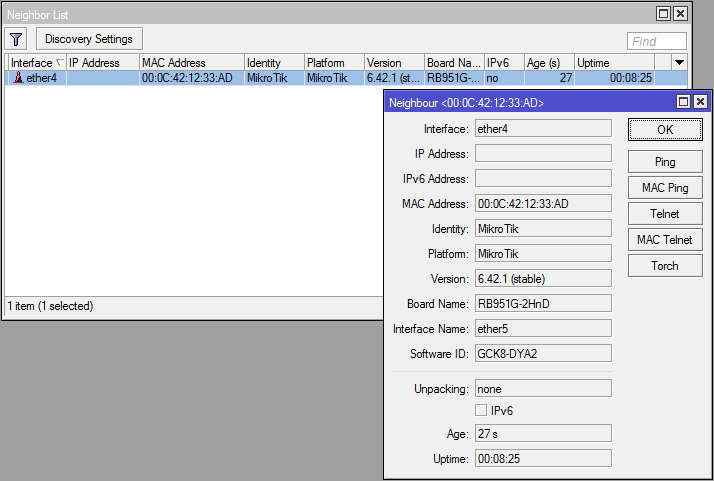The height and width of the screenshot is (481, 714).
Task: Launch Torch from the Neighbour dialog
Action: coord(665,266)
